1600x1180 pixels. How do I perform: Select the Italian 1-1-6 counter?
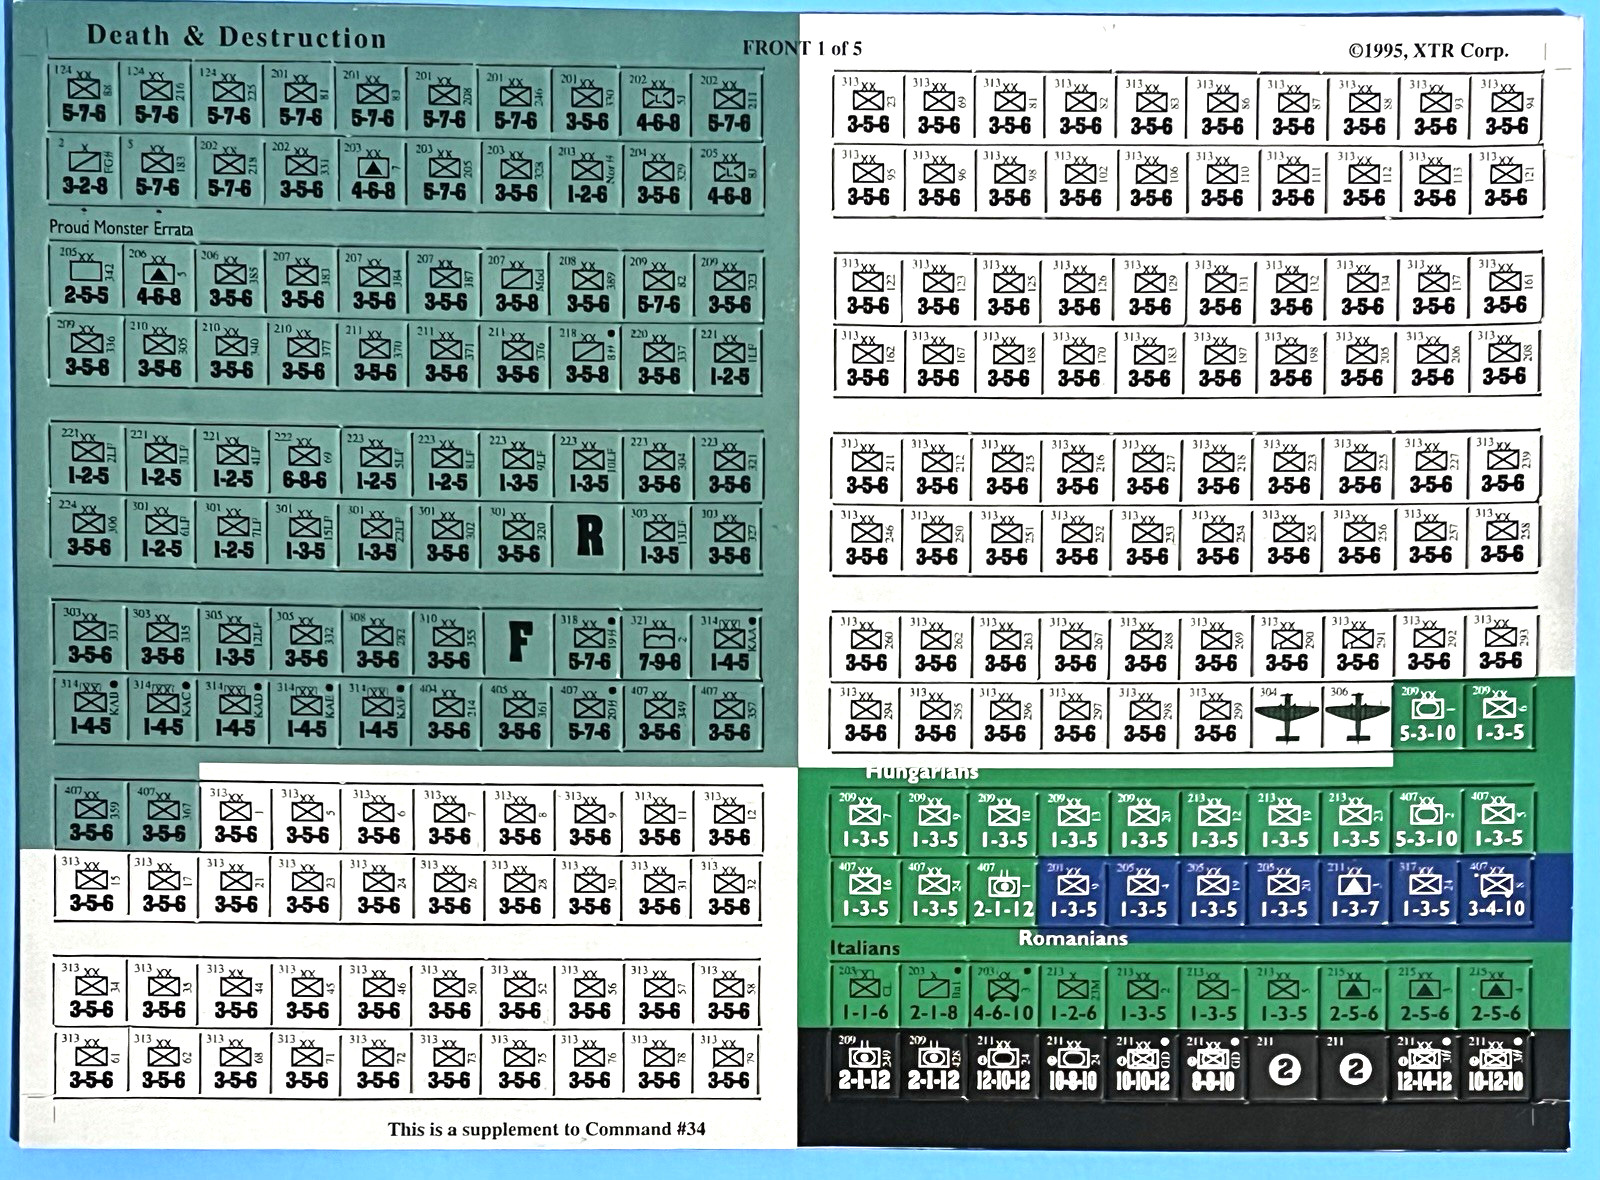point(864,995)
